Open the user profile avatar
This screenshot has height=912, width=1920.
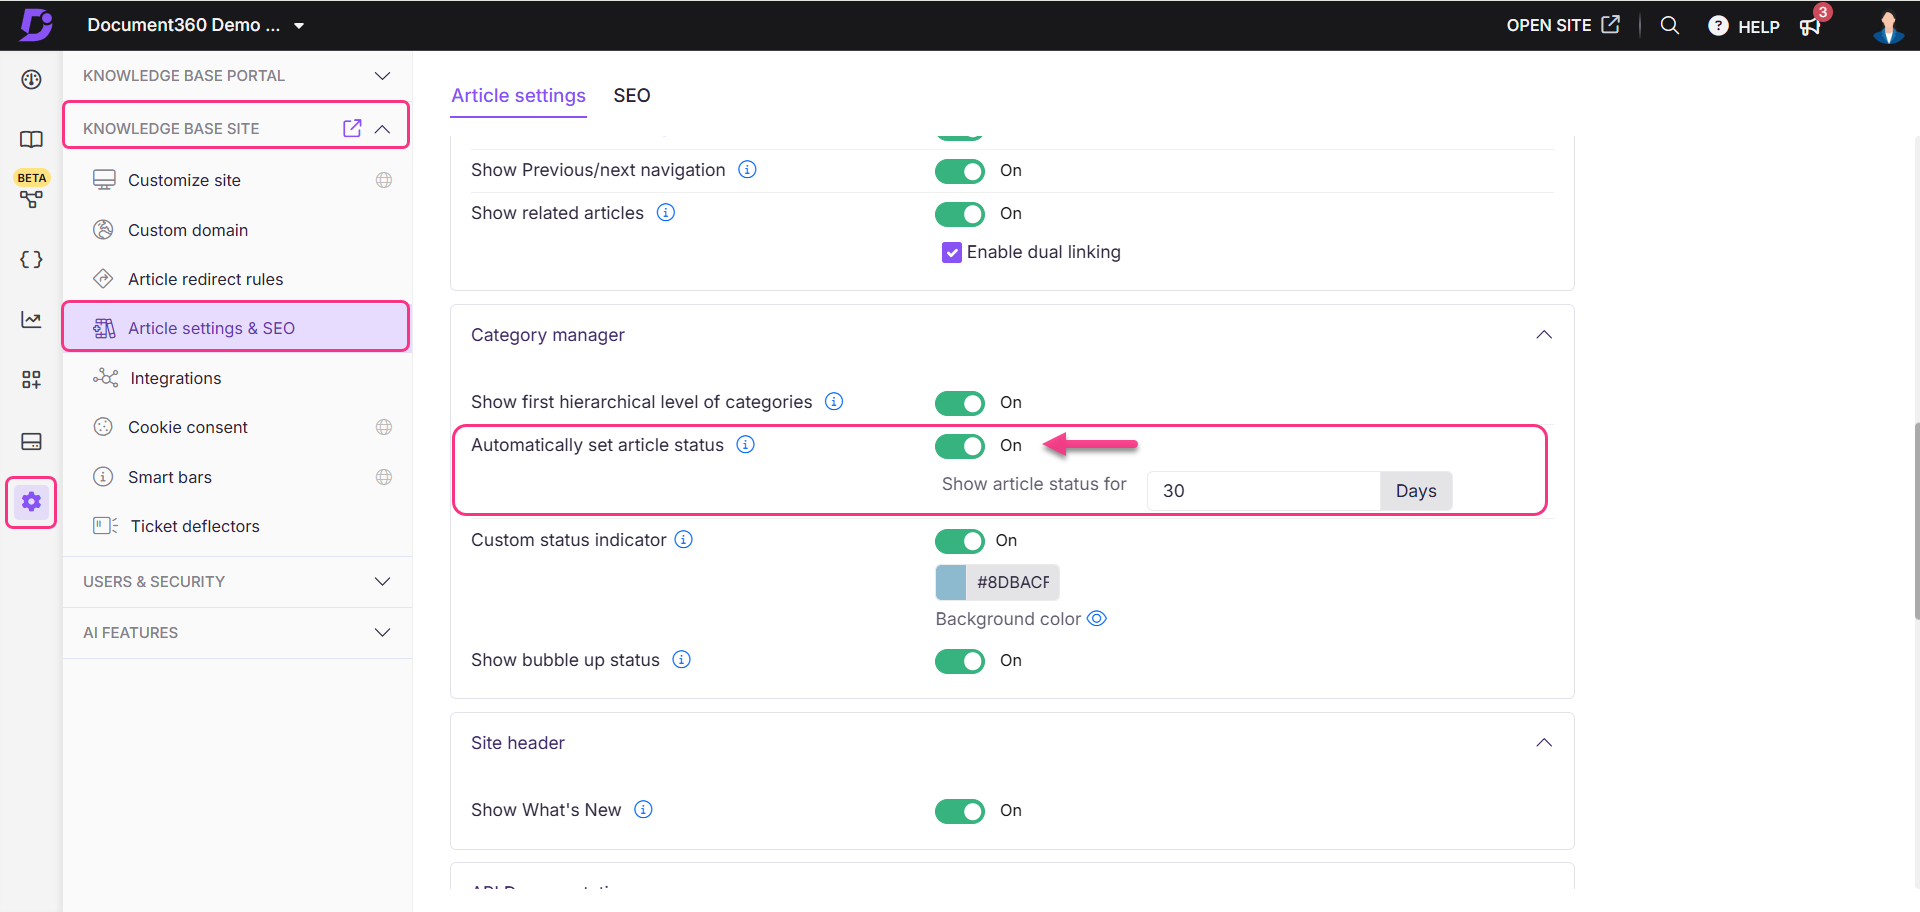click(1888, 26)
